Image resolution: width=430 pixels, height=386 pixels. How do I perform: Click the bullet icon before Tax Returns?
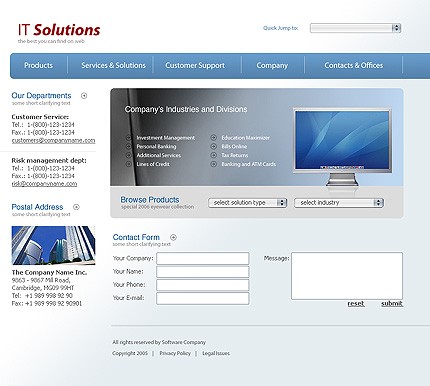(214, 155)
